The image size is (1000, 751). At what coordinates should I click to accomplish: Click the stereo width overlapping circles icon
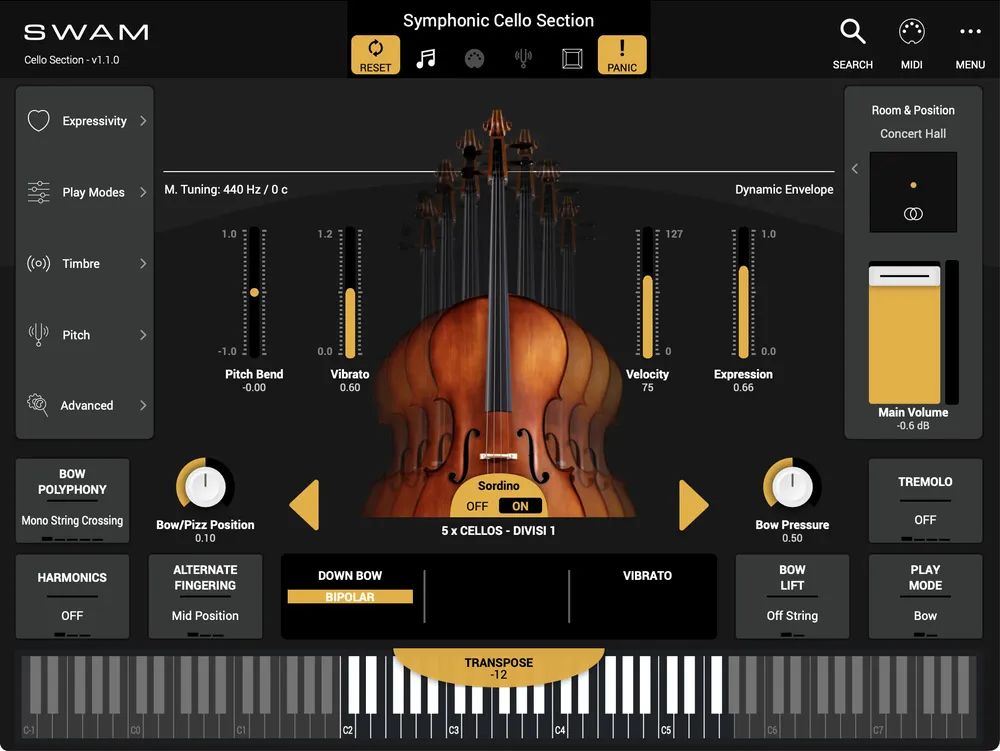[913, 214]
